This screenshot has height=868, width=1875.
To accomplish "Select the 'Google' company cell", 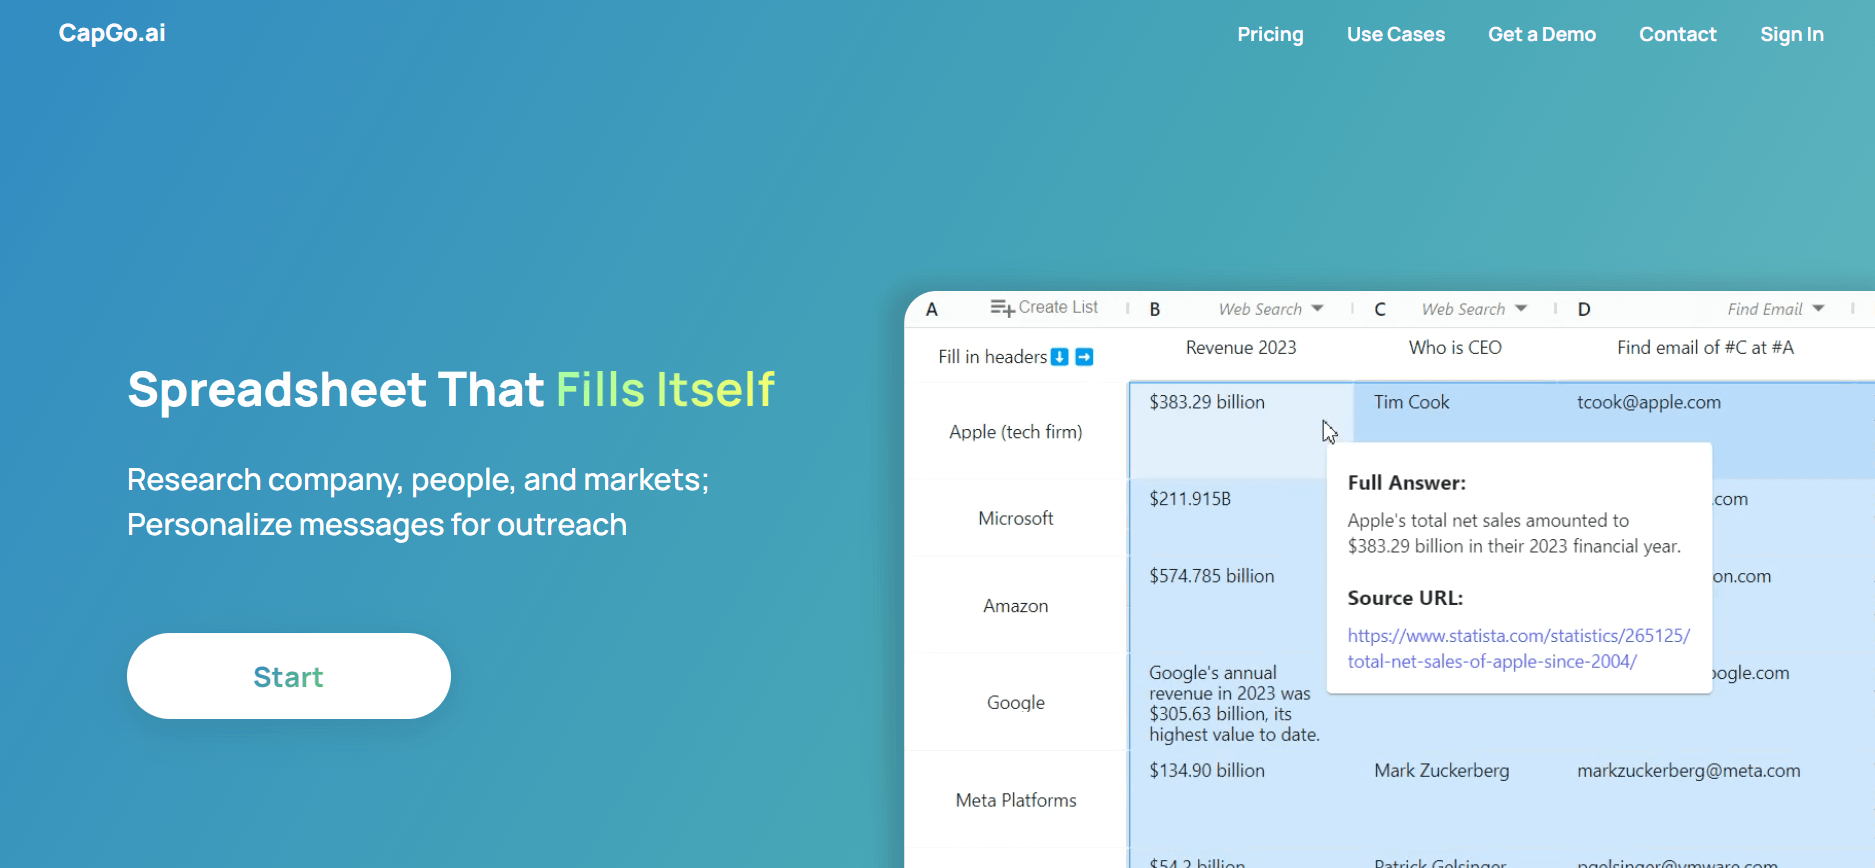I will (x=1016, y=702).
